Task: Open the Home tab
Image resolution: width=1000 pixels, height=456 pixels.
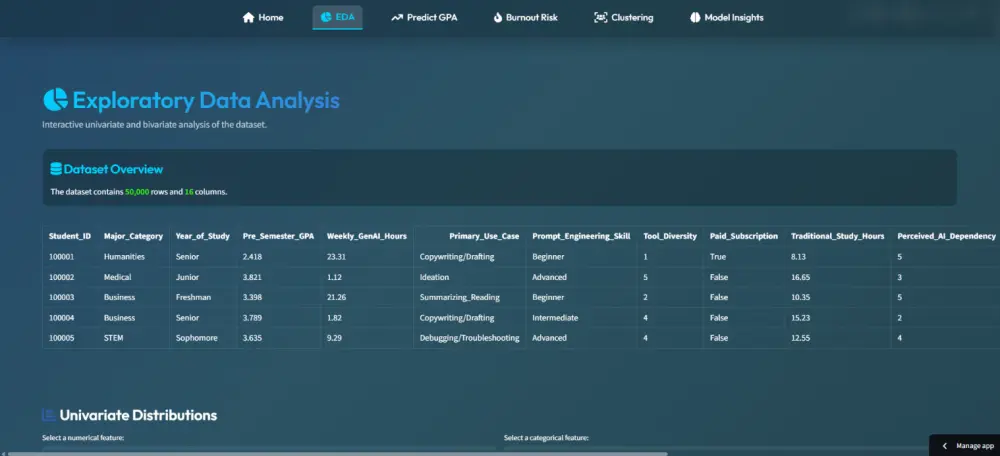Action: point(263,17)
